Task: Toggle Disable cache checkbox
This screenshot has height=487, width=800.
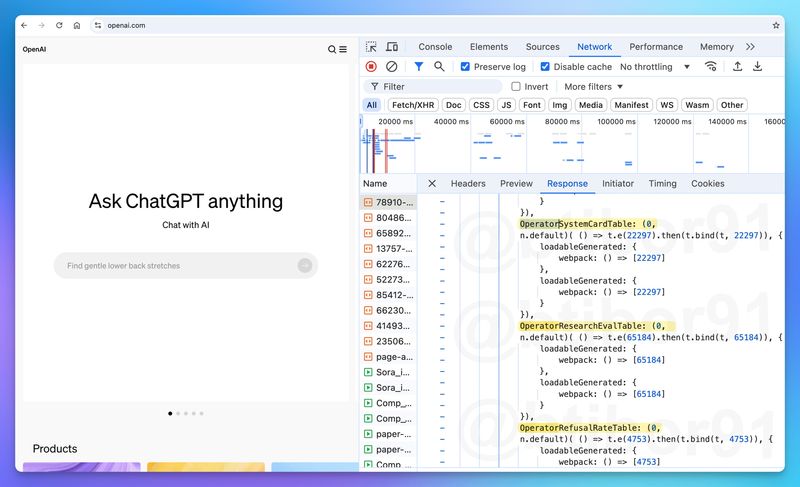Action: [x=545, y=67]
